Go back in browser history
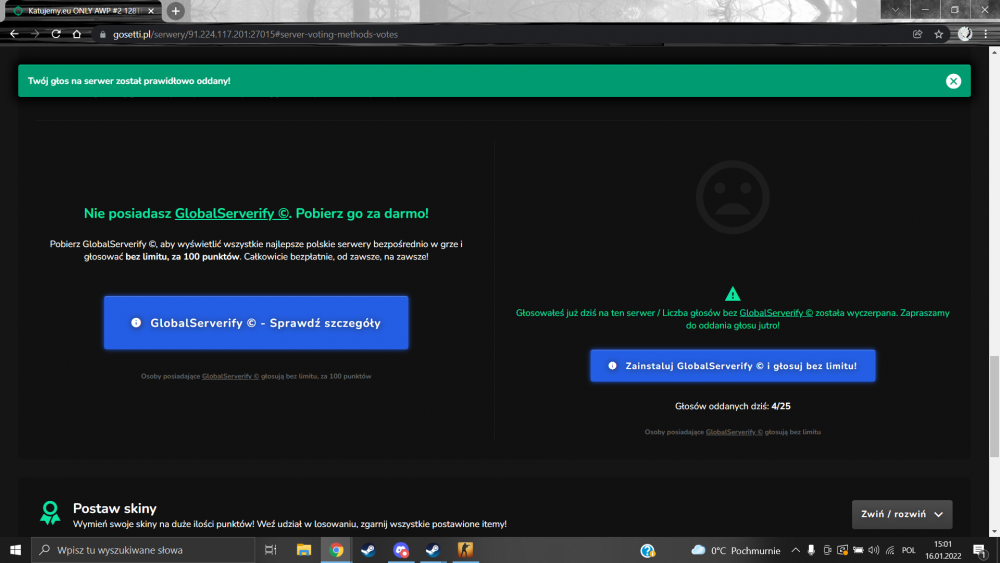1000x563 pixels. click(x=14, y=34)
